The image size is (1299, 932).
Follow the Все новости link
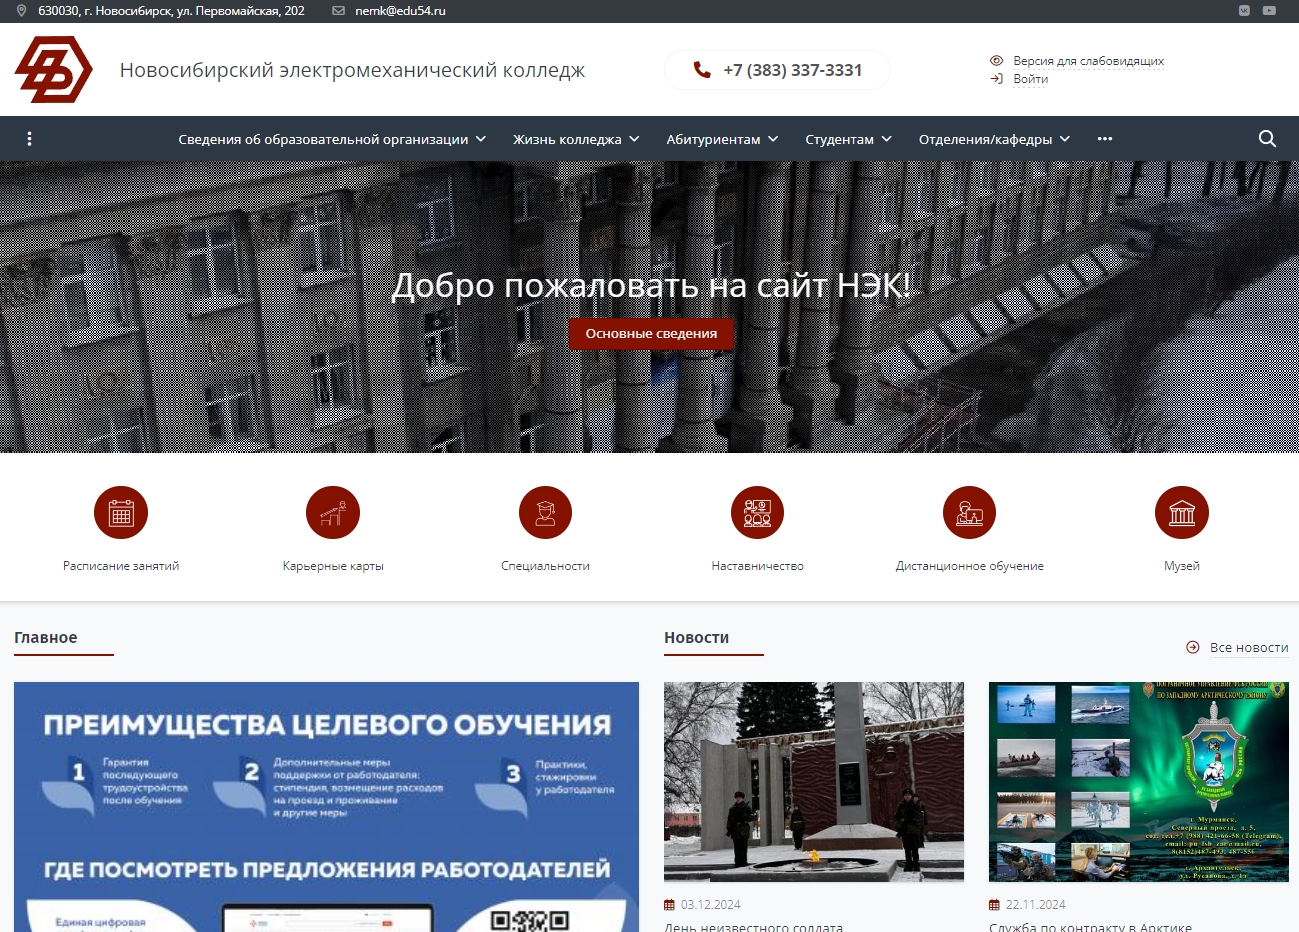(1249, 647)
